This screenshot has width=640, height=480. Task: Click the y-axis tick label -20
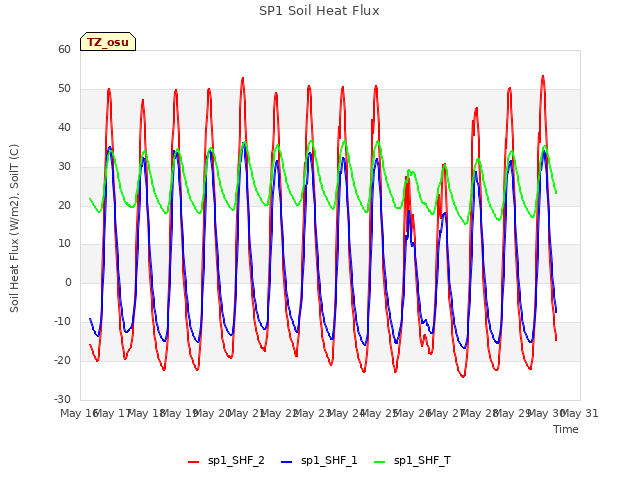(x=63, y=360)
